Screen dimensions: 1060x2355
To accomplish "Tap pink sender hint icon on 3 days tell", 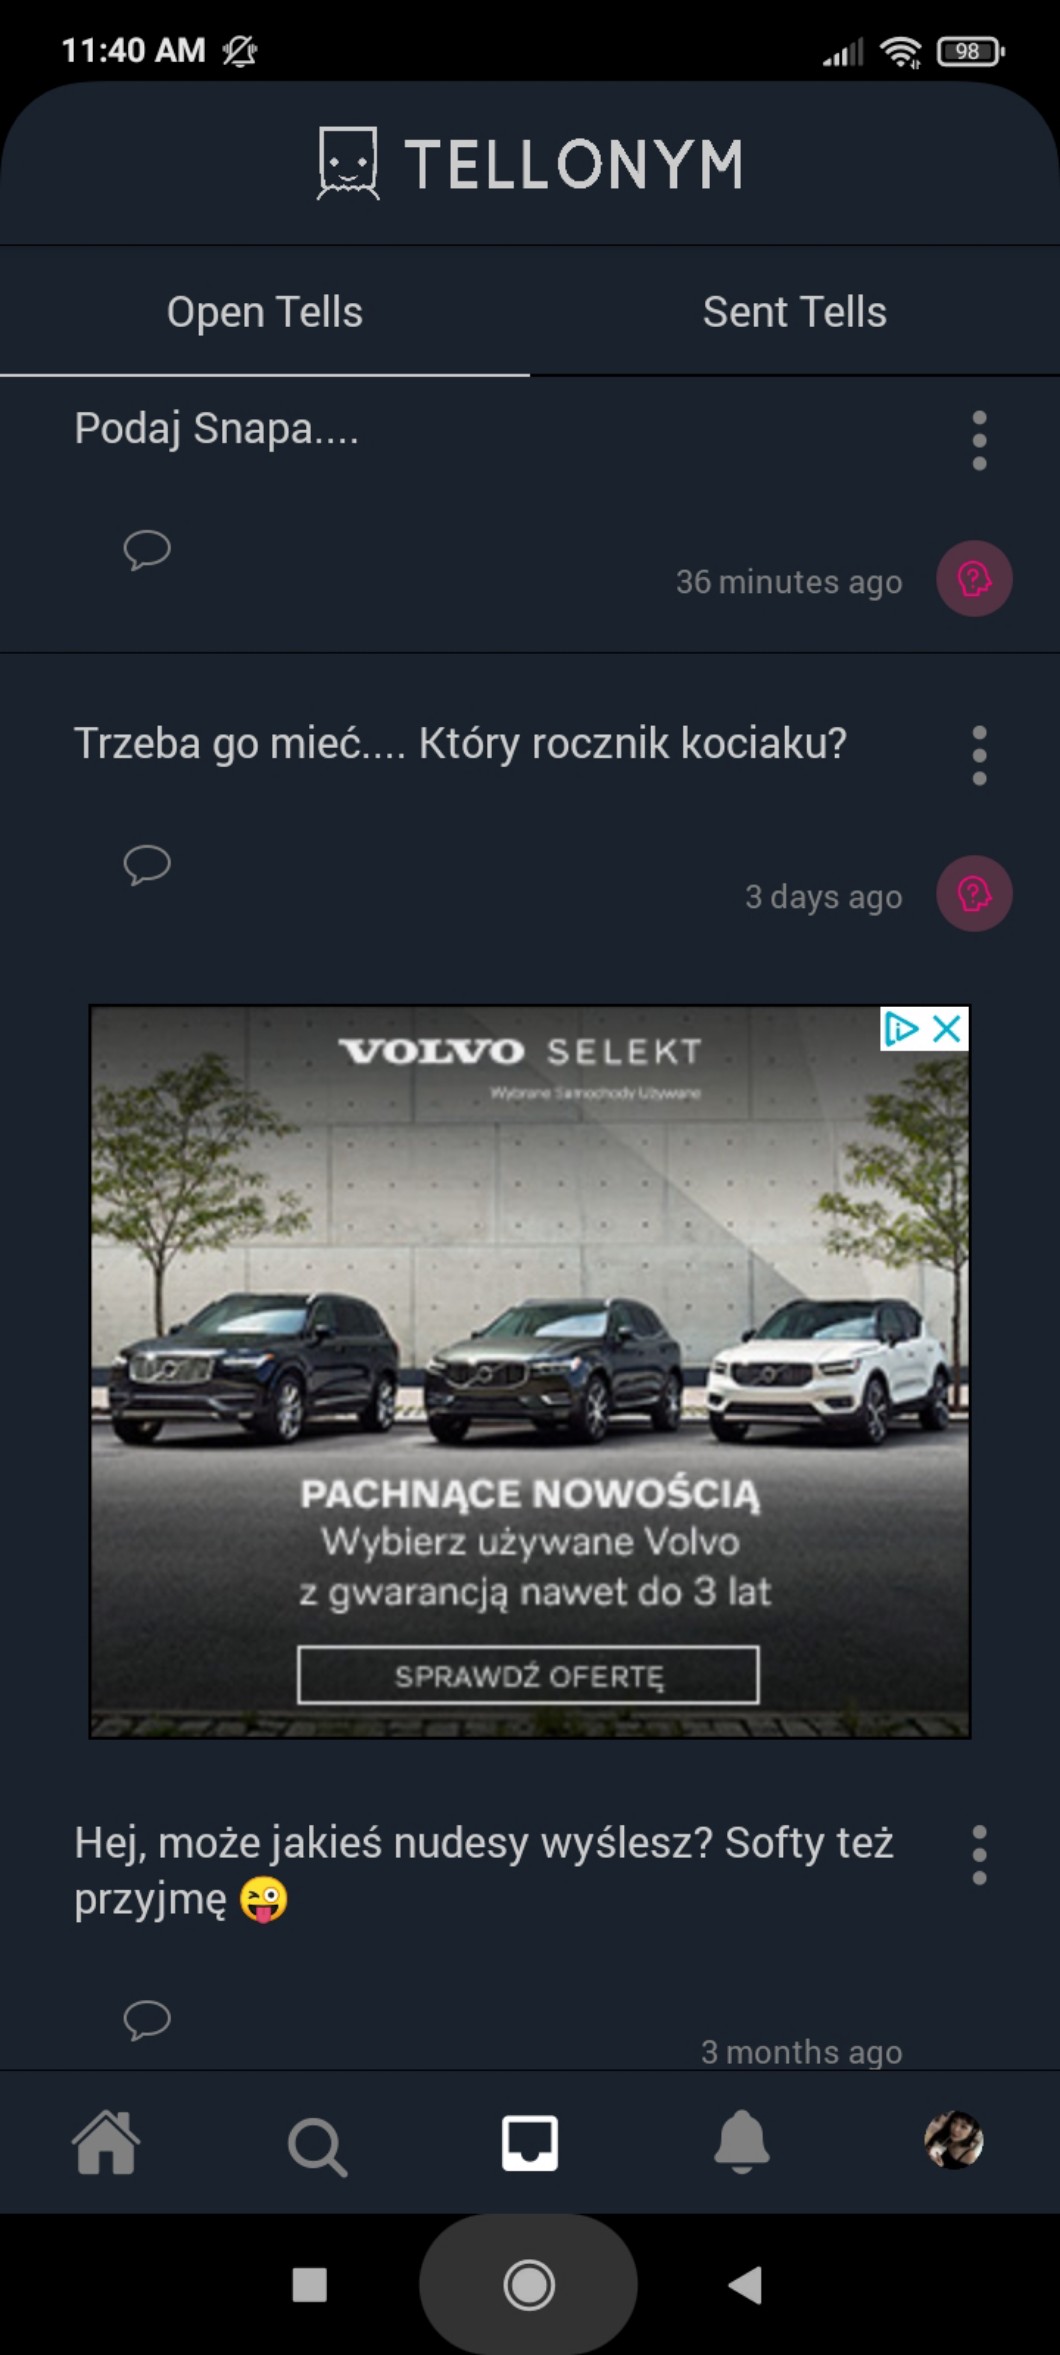I will tap(974, 894).
